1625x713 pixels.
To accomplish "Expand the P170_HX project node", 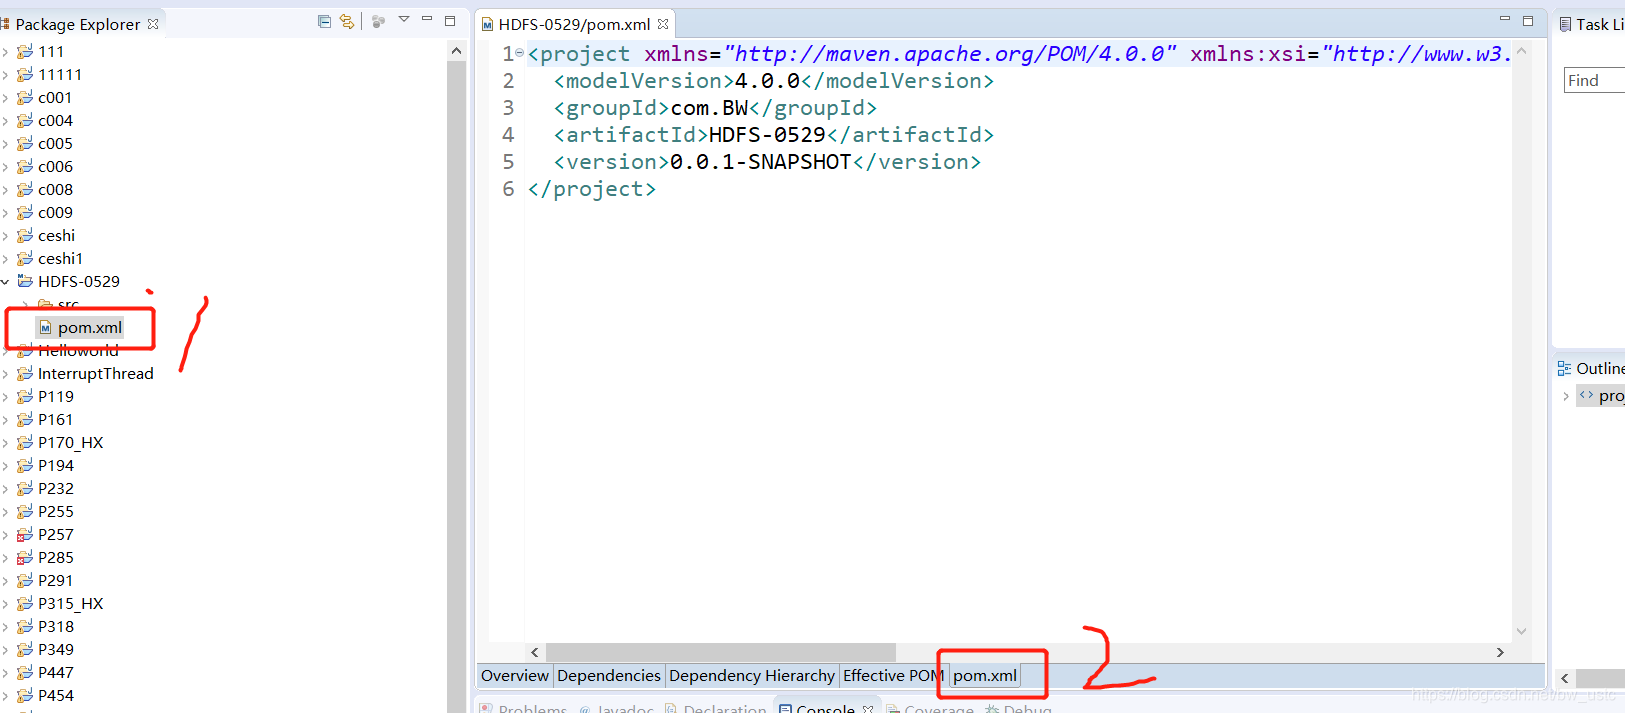I will 6,443.
